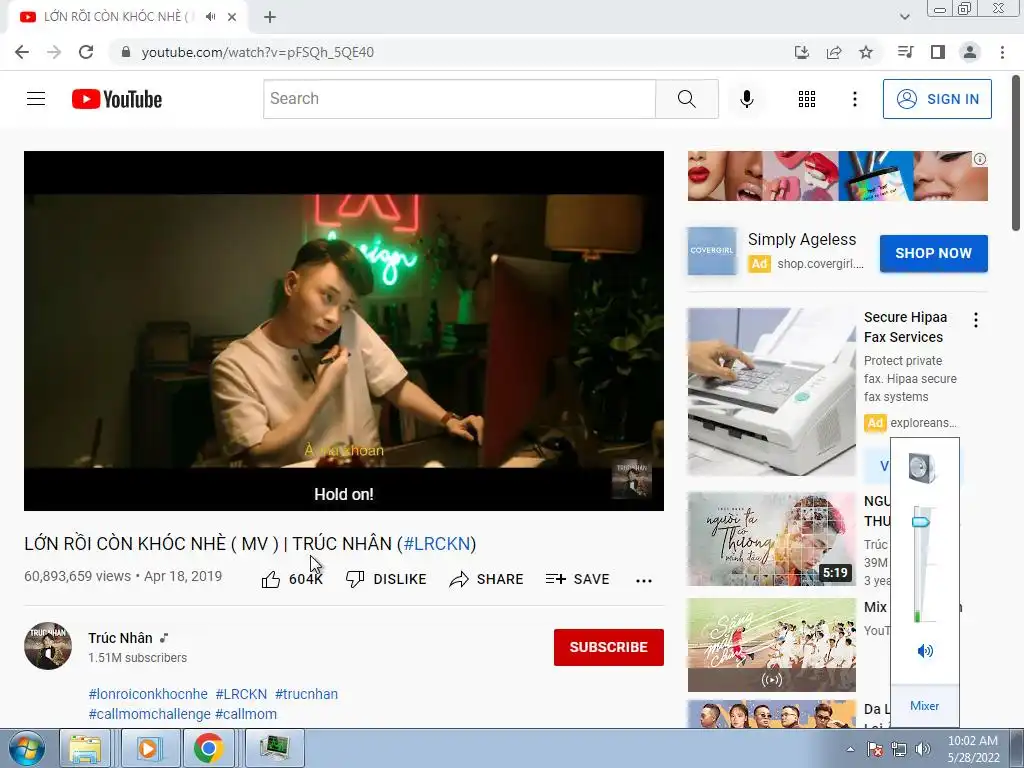Open options for Secure Hipaa Fax ad
Viewport: 1024px width, 768px height.
point(976,320)
